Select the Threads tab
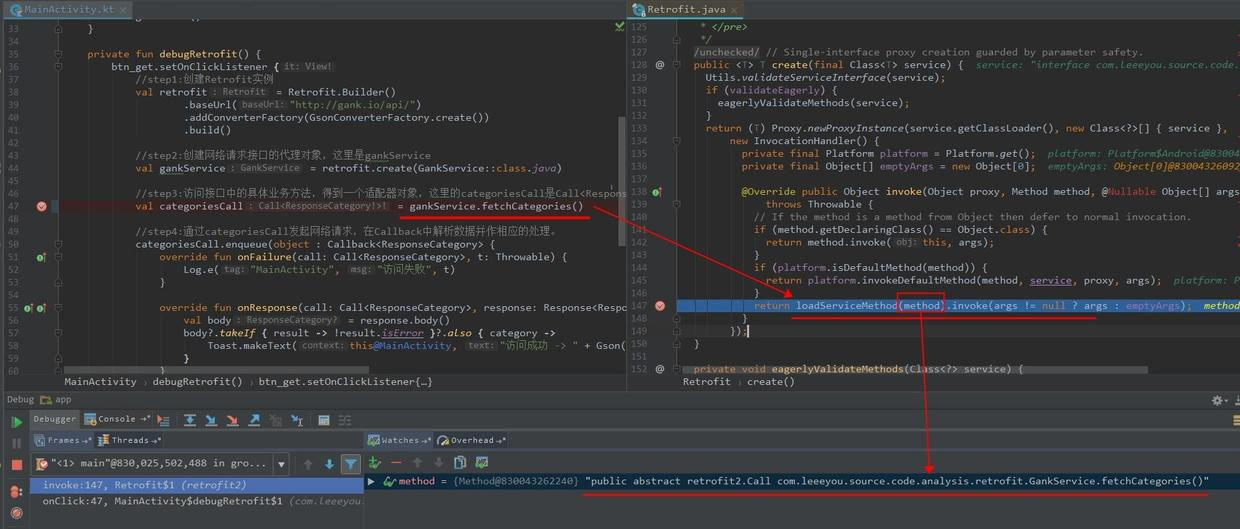Image resolution: width=1240 pixels, height=529 pixels. [x=129, y=440]
